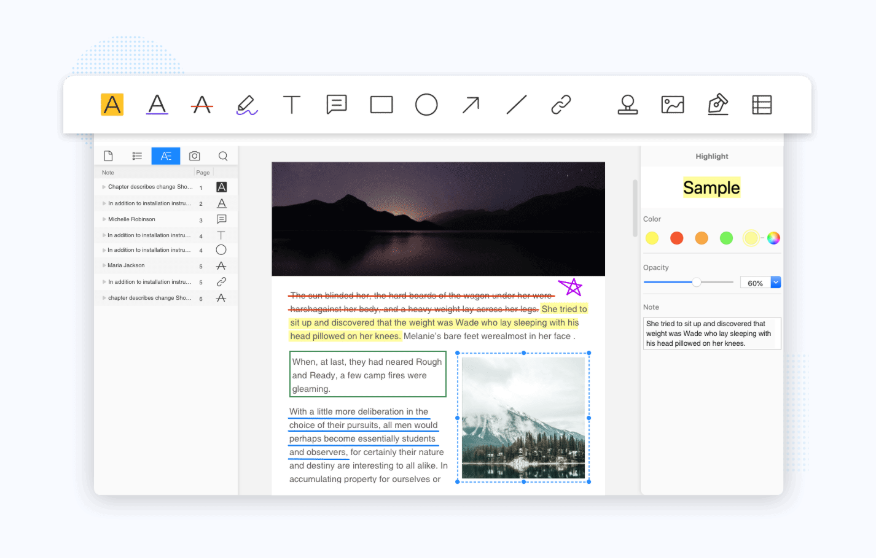
Task: Choose the Arrow drawing tool
Action: tap(471, 104)
